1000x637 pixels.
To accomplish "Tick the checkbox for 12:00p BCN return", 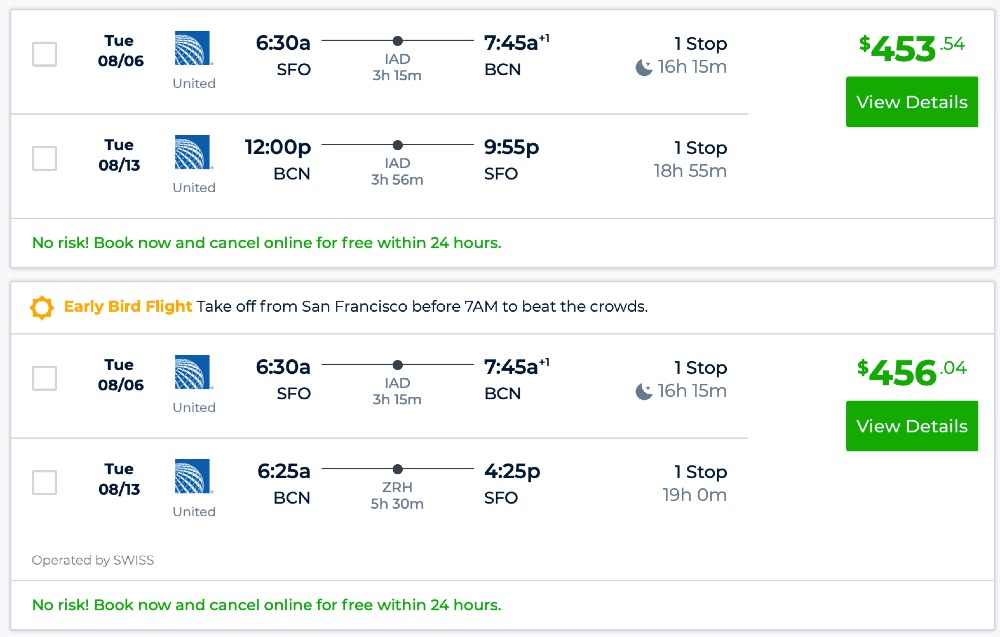I will pos(45,158).
